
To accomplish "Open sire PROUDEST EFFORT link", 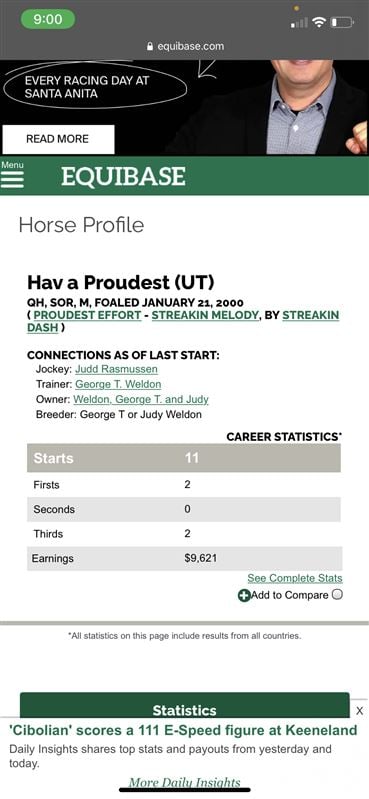I will (x=87, y=315).
